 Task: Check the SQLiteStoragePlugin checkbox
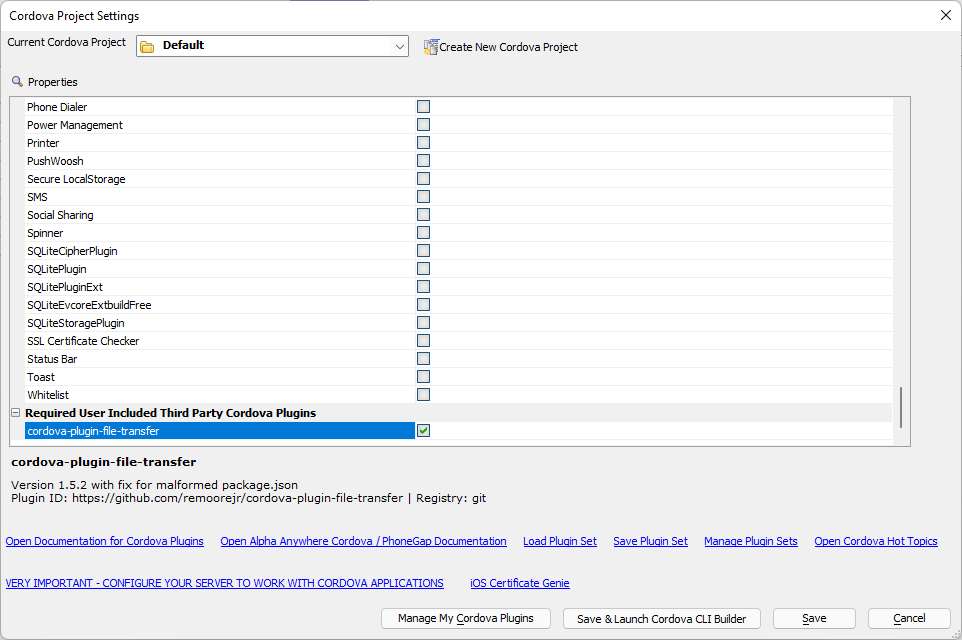pyautogui.click(x=423, y=323)
